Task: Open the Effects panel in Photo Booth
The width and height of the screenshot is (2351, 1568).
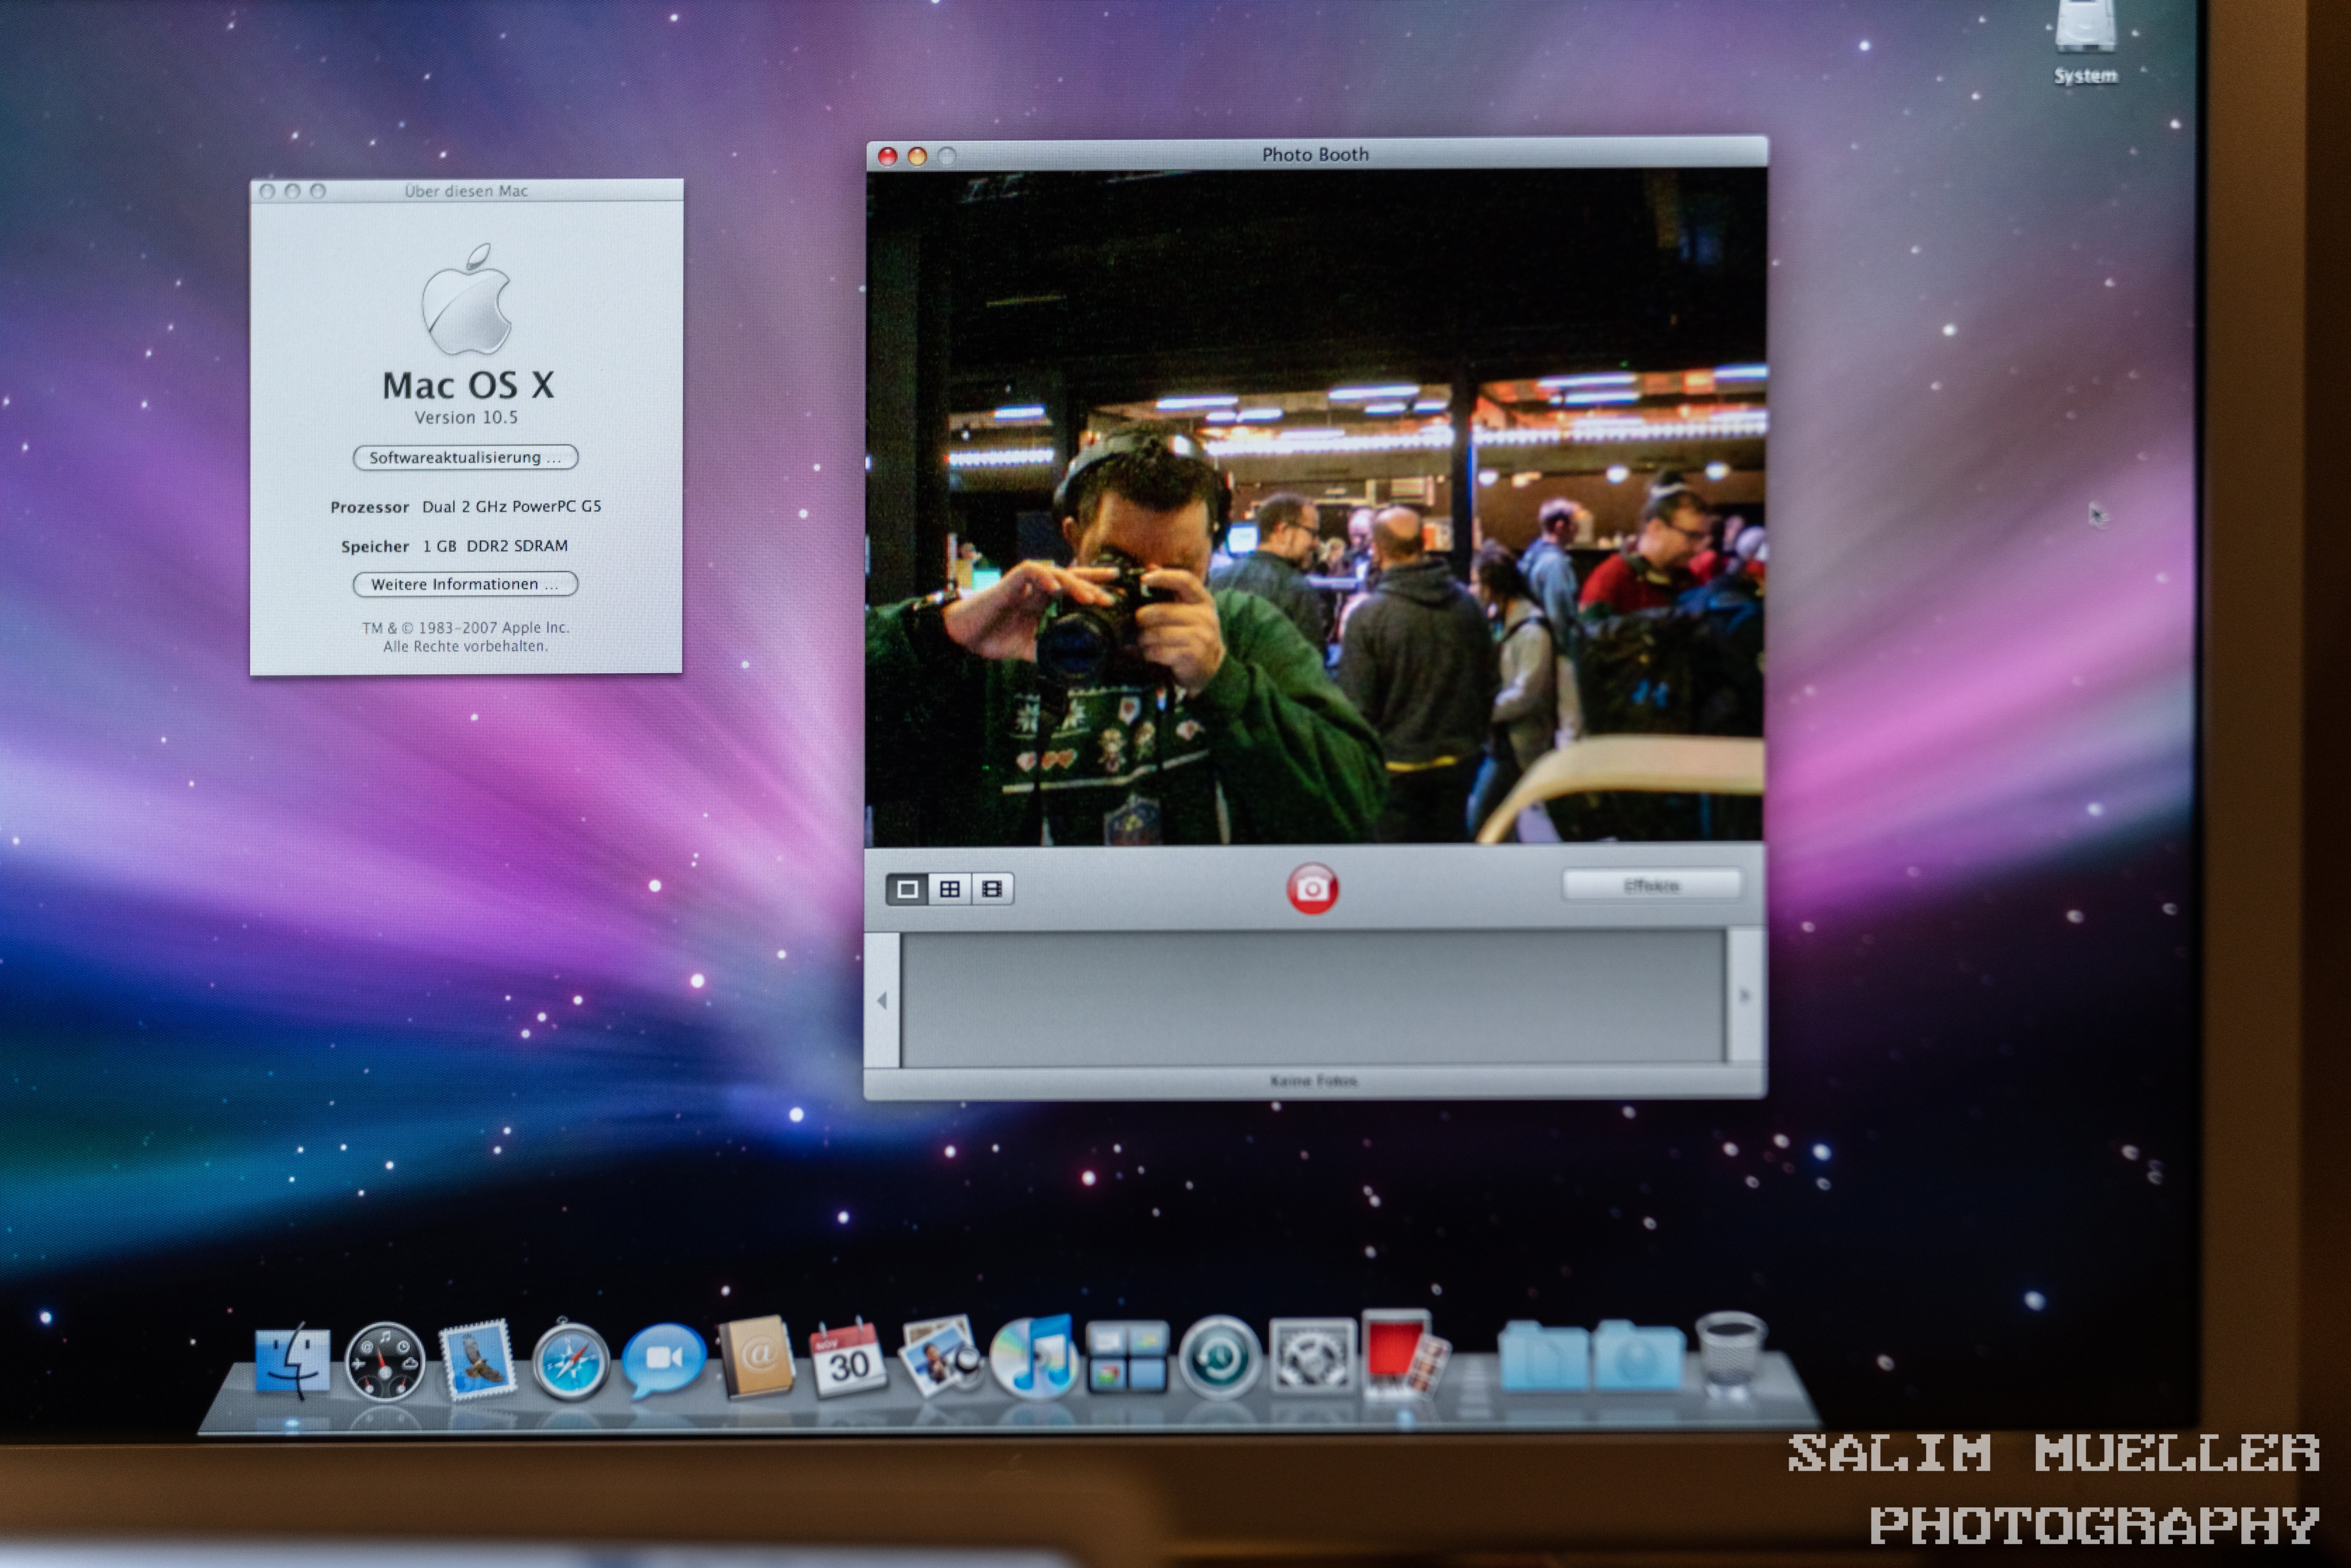Action: point(1651,885)
